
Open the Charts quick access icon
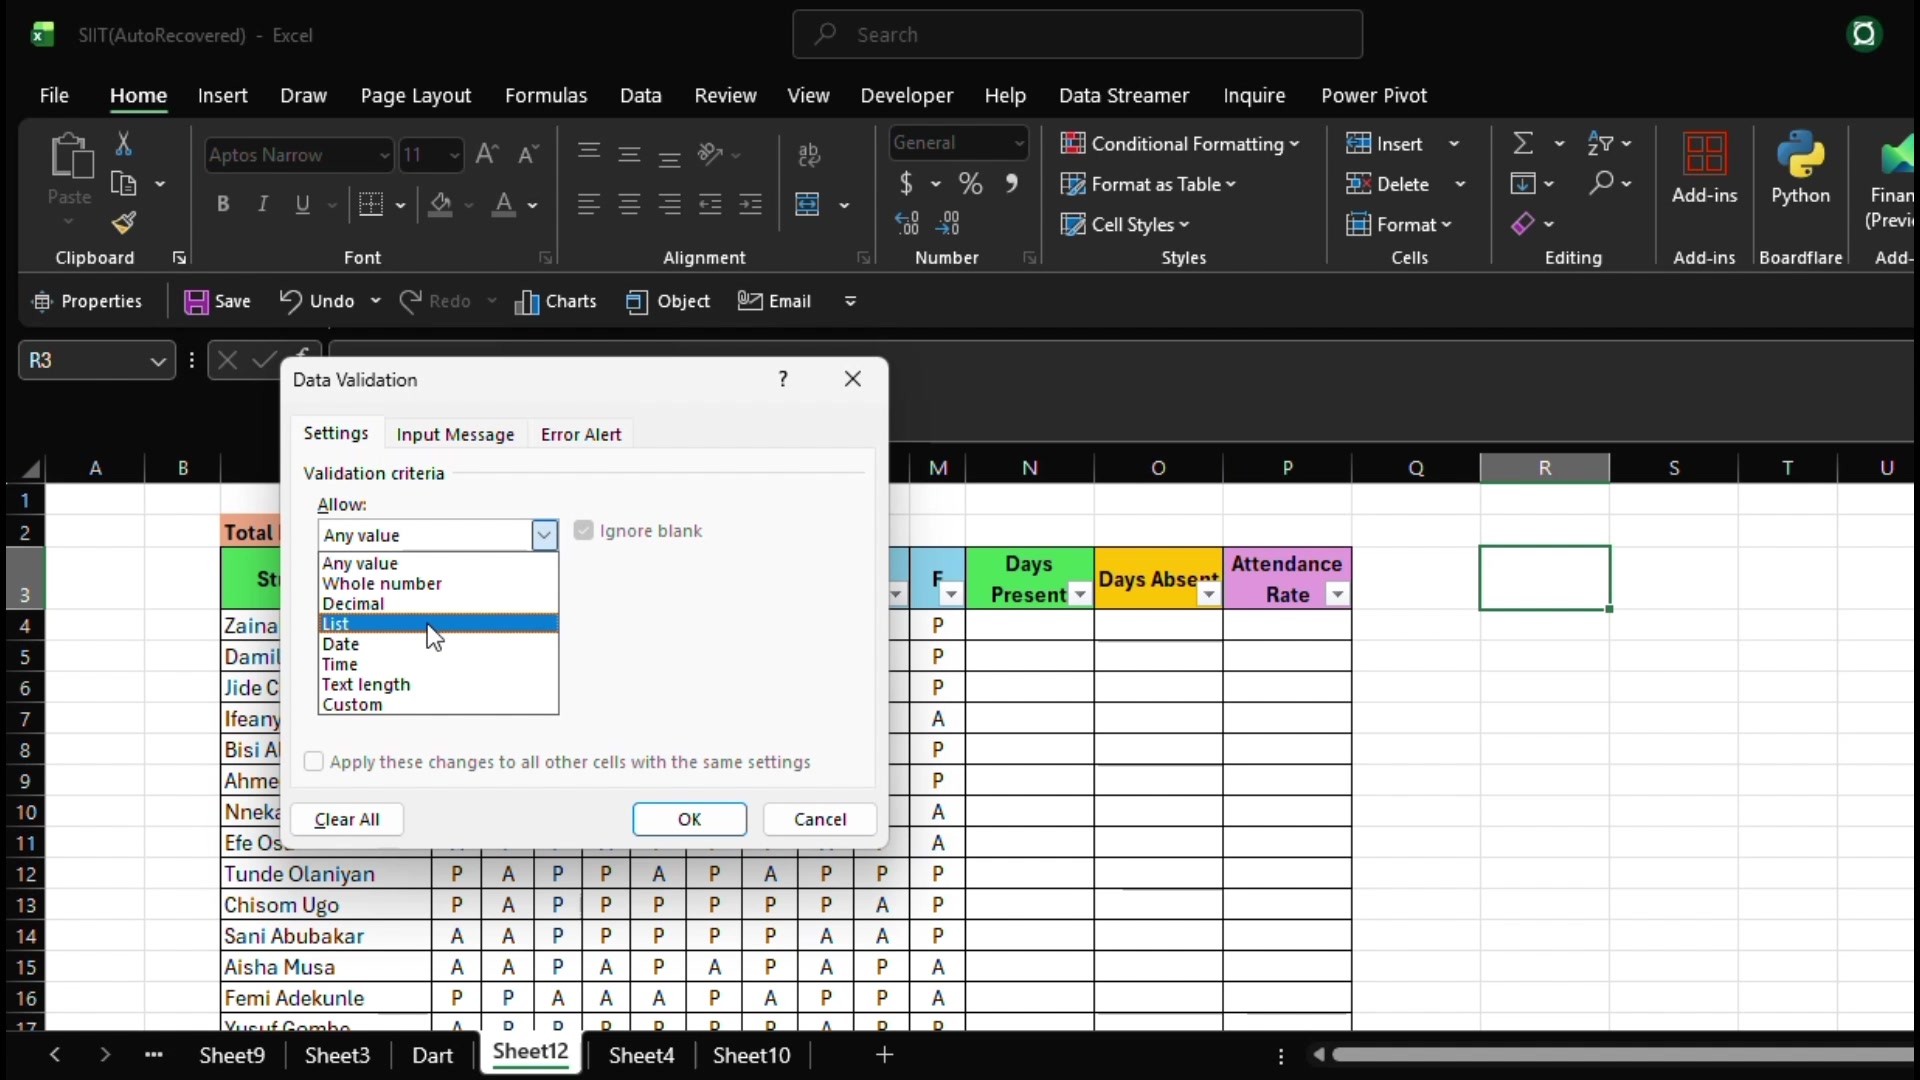click(x=556, y=302)
